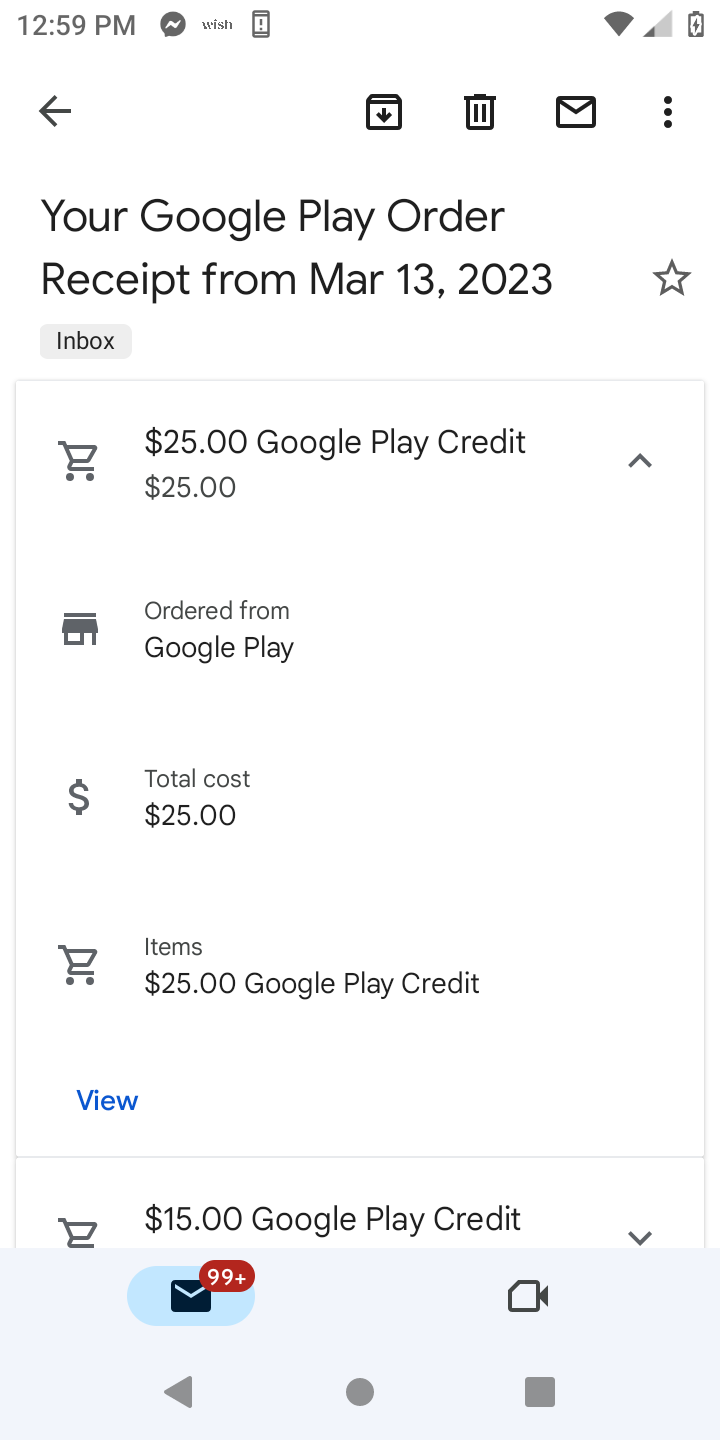Tap the cart icon beside Items row
This screenshot has width=720, height=1440.
[x=80, y=965]
